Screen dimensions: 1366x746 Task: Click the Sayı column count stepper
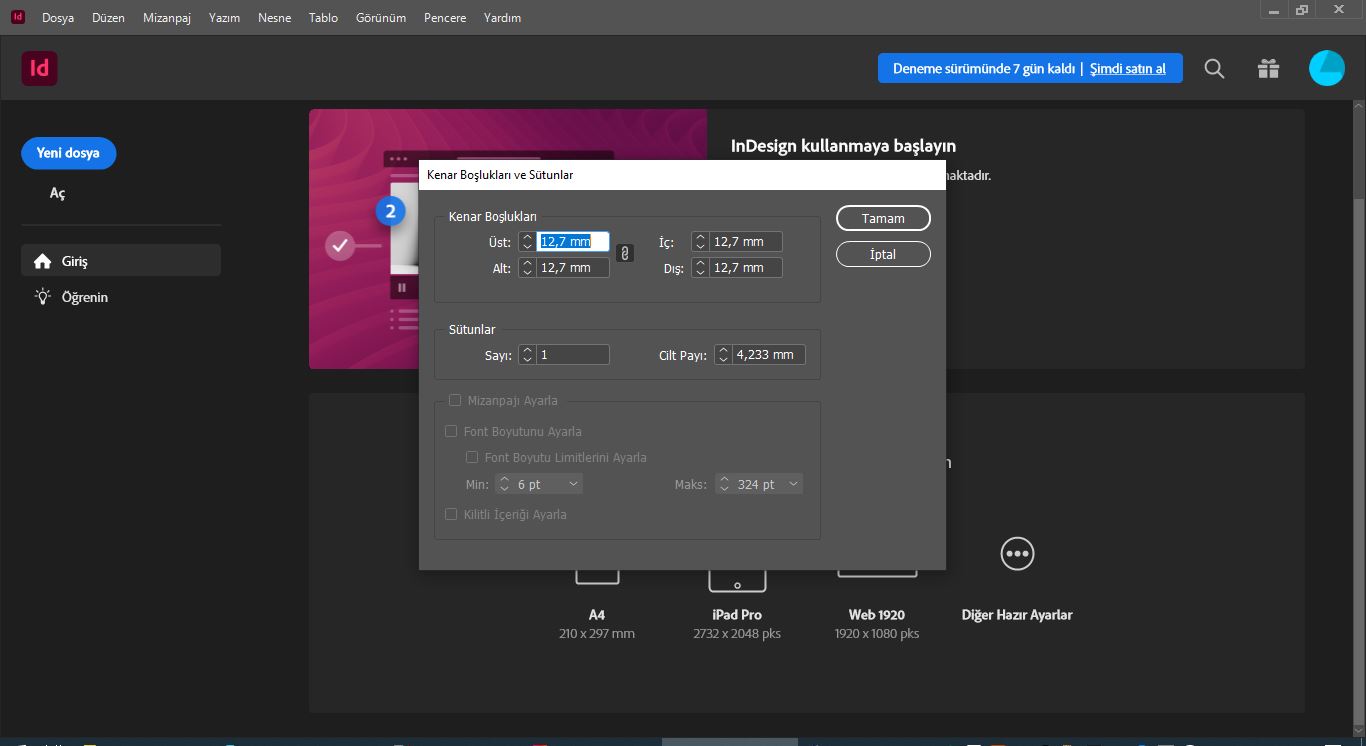coord(527,355)
